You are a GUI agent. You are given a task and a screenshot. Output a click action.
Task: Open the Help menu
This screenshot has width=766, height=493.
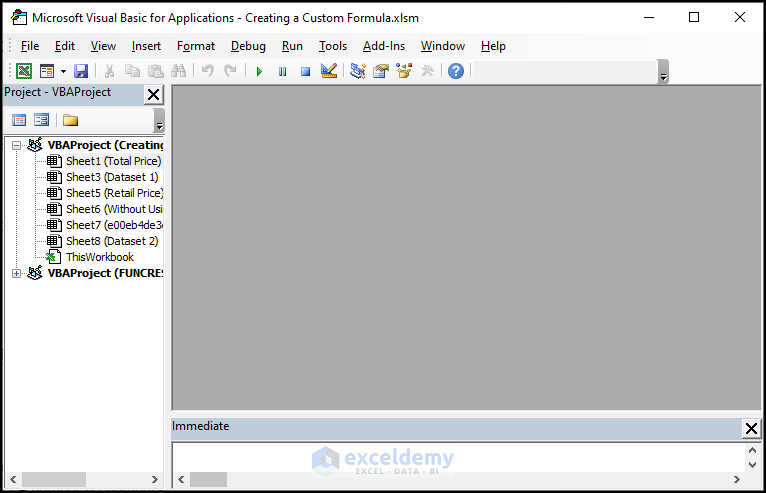493,46
